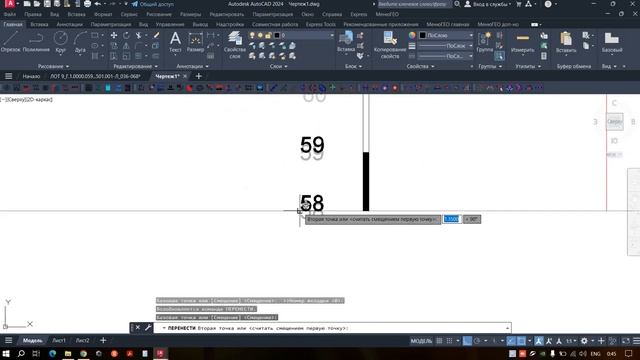Image resolution: width=640 pixels, height=360 pixels.
Task: Toggle clean screen mode in status bar
Action: point(626,341)
